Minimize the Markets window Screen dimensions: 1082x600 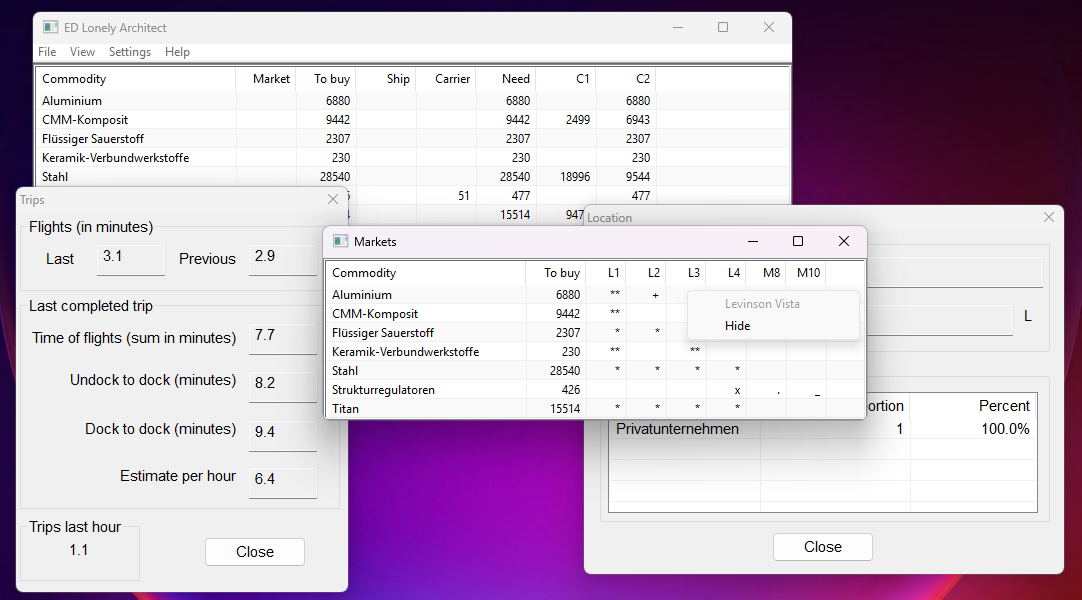[753, 241]
